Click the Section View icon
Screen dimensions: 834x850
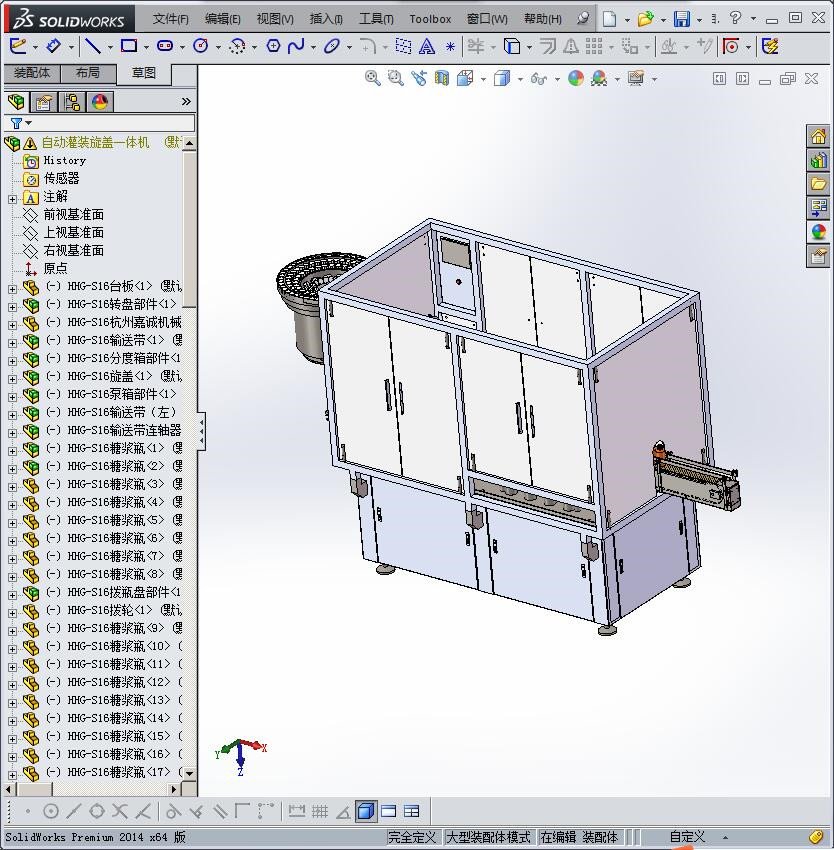point(442,79)
